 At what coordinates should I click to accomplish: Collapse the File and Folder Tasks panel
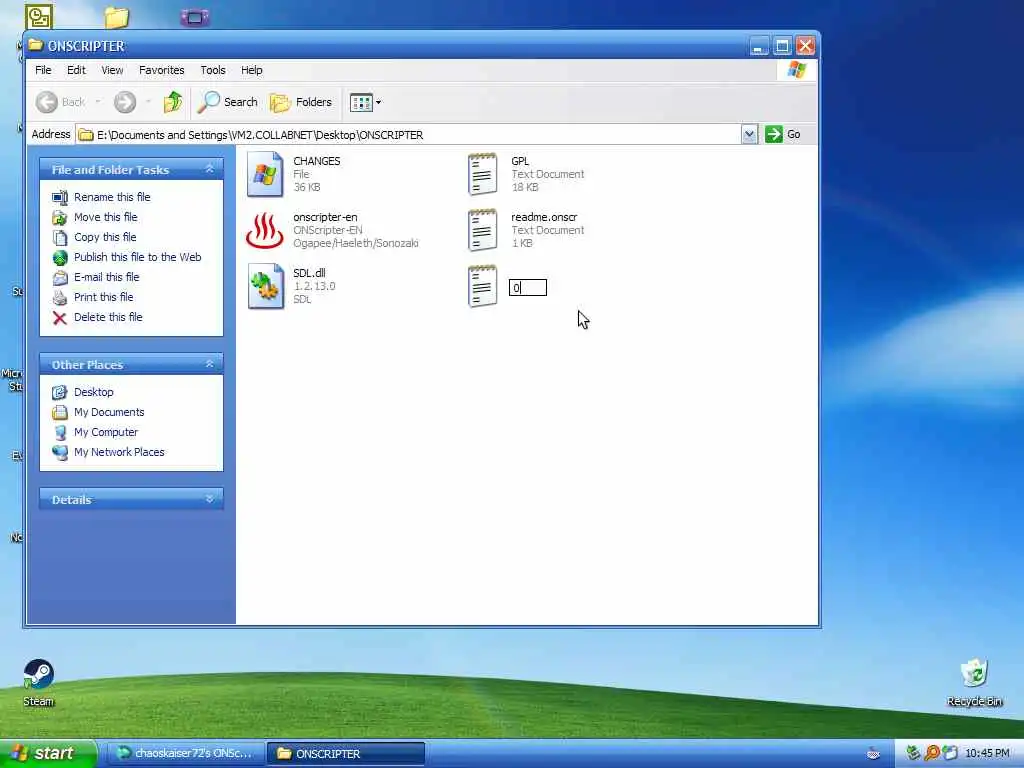tap(210, 169)
